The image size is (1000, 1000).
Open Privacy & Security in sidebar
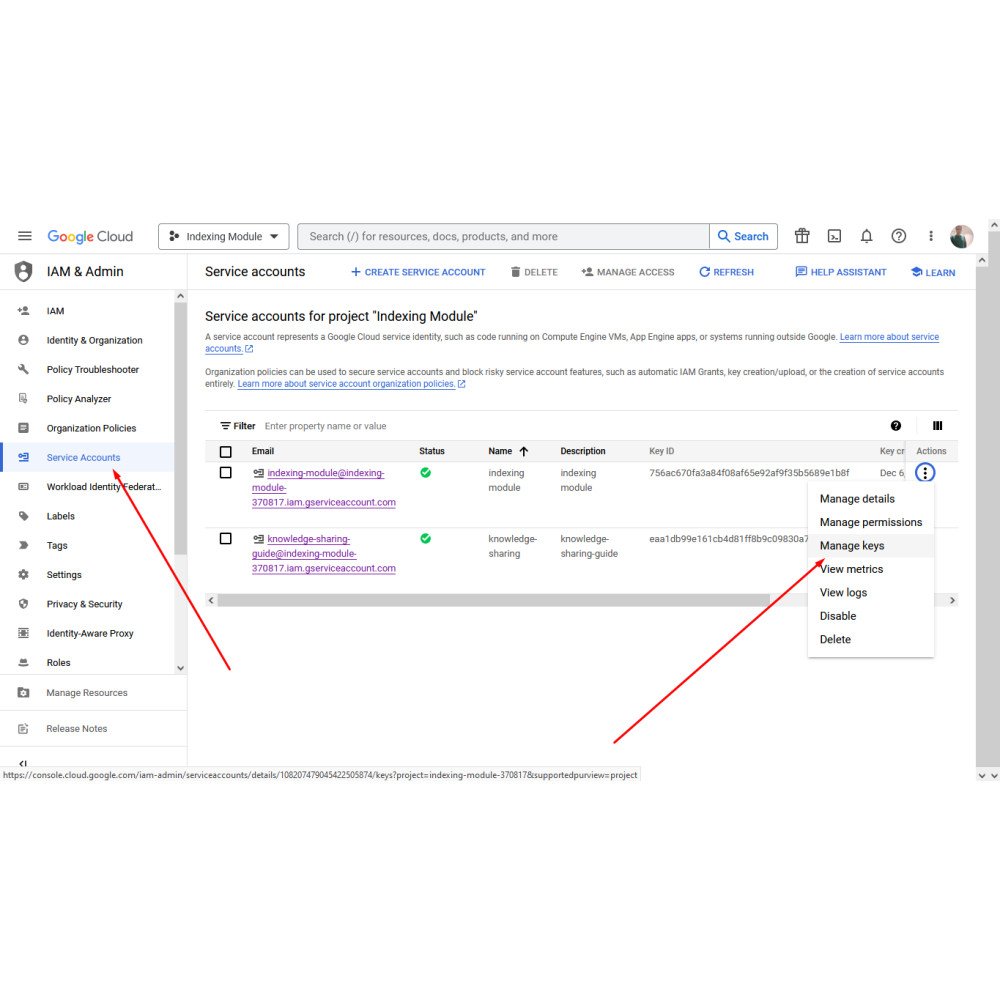[x=87, y=604]
